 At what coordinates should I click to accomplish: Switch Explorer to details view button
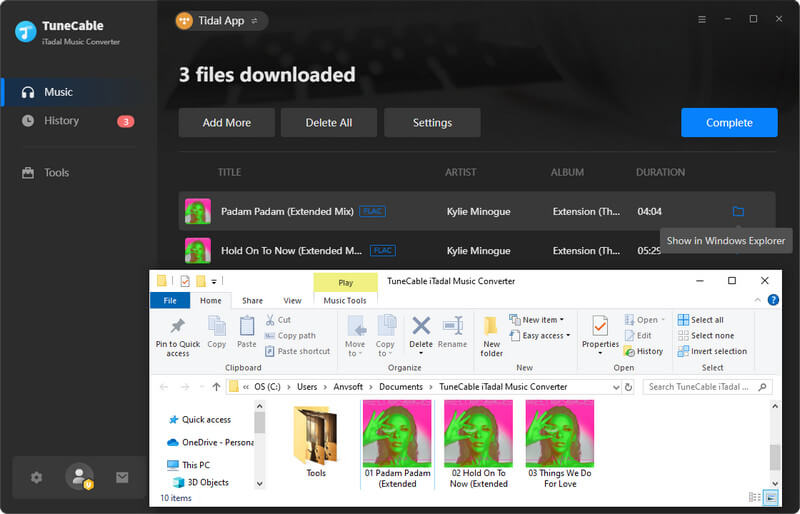tap(754, 497)
